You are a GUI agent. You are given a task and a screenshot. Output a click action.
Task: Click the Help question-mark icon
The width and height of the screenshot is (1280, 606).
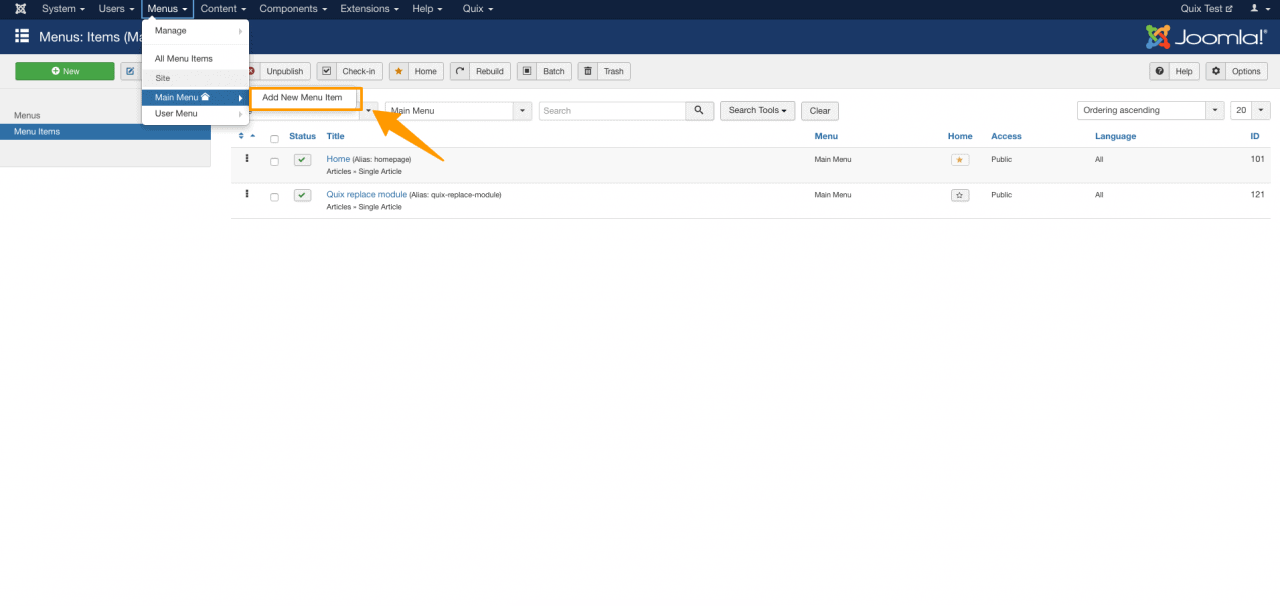point(1161,71)
